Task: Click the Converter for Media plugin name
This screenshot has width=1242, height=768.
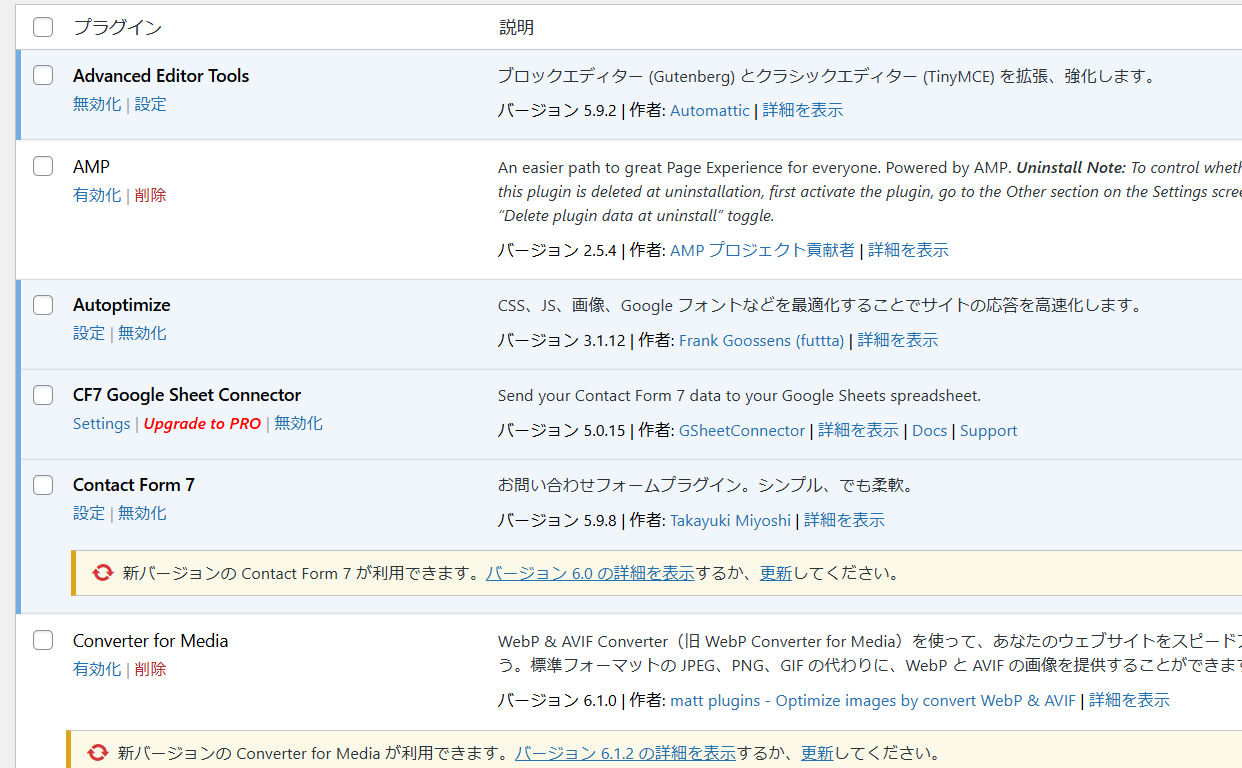Action: (x=151, y=641)
